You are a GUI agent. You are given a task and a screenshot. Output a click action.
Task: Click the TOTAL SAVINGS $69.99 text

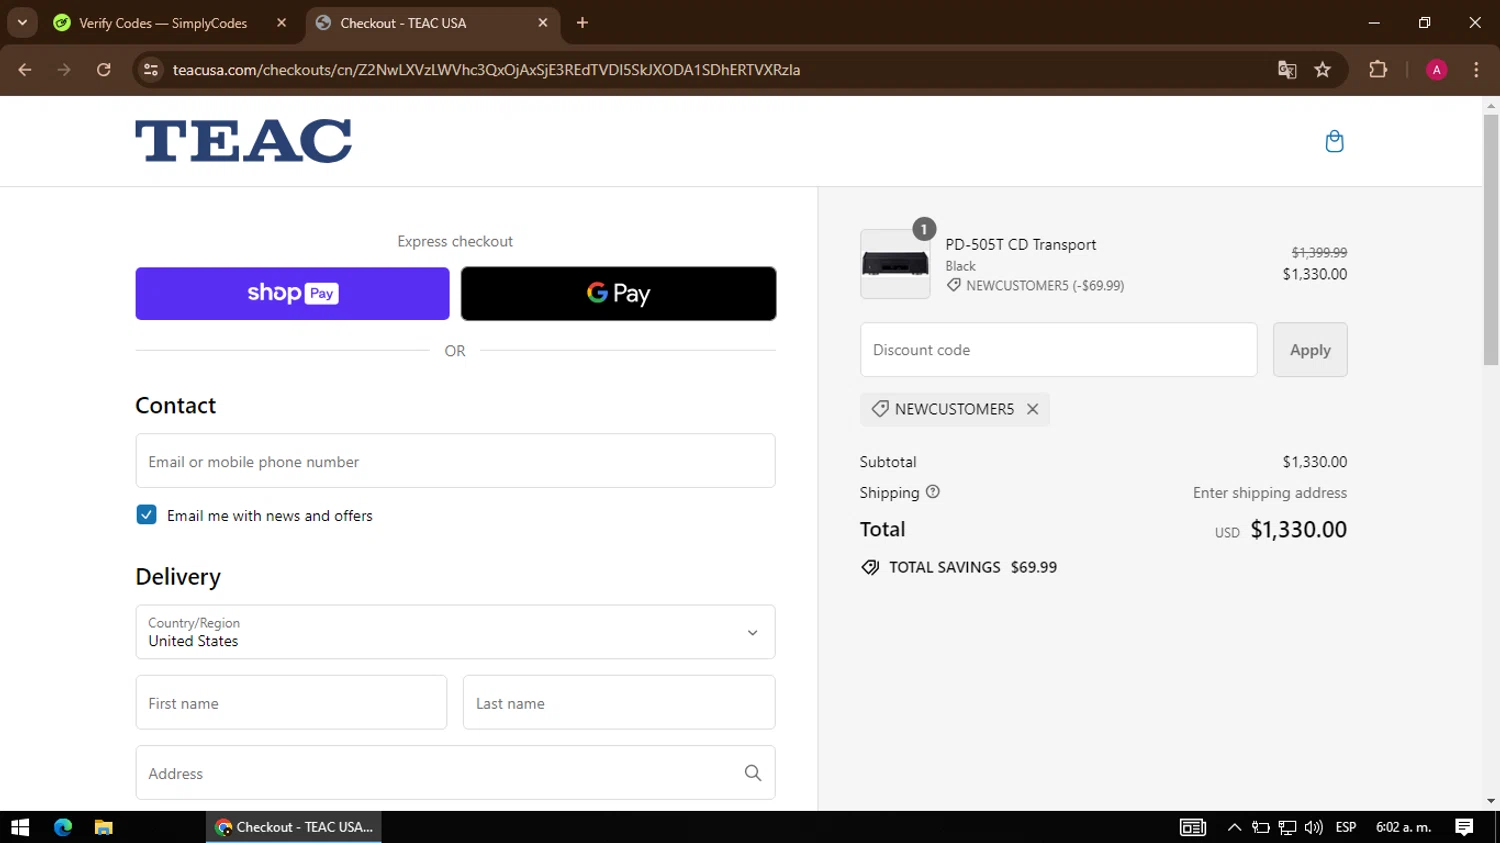point(973,567)
